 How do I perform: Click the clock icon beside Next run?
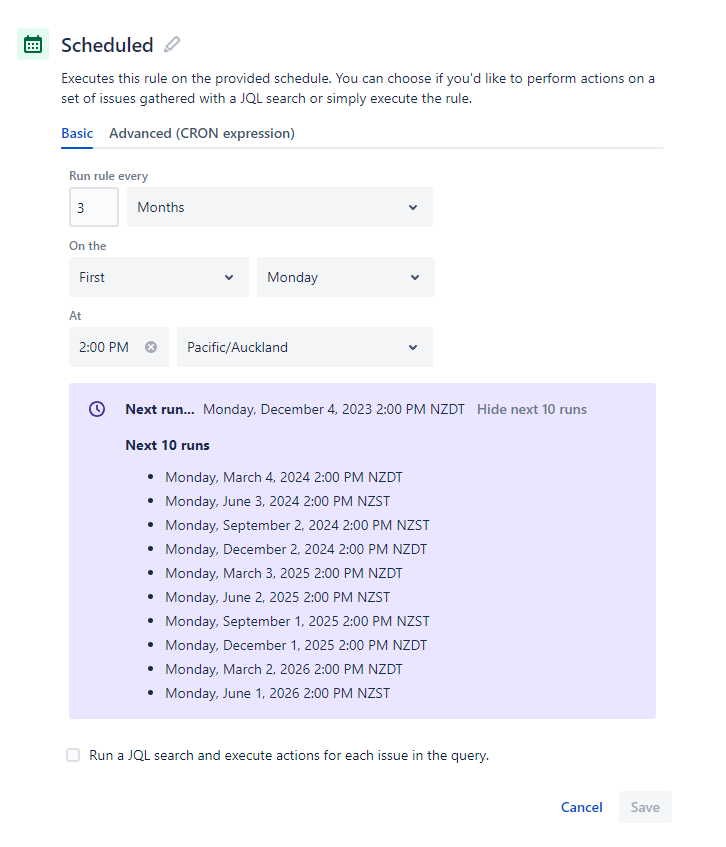pyautogui.click(x=97, y=409)
